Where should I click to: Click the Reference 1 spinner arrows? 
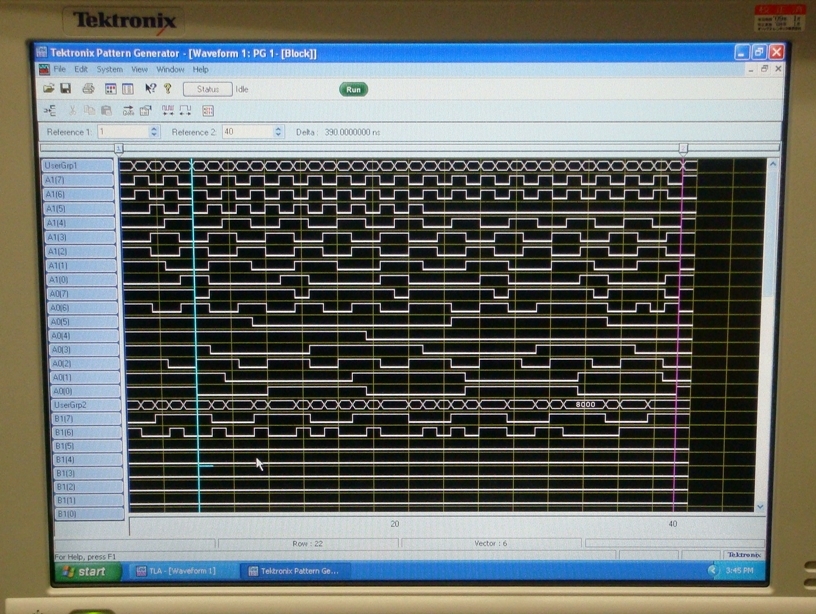pyautogui.click(x=154, y=132)
